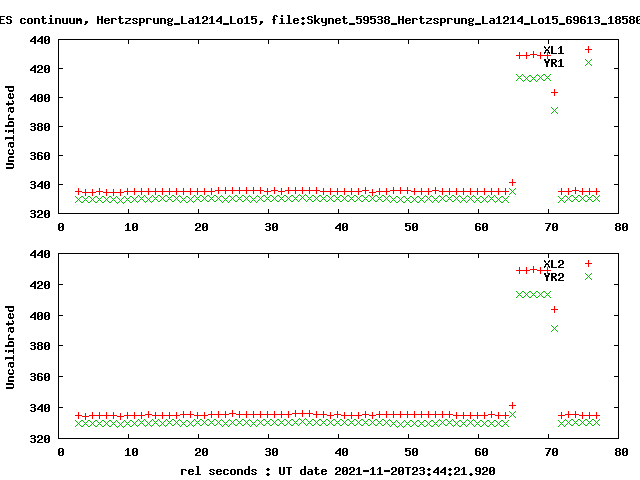
Task: Click the 340 y-axis tick in XL2 plot
Action: (40, 408)
